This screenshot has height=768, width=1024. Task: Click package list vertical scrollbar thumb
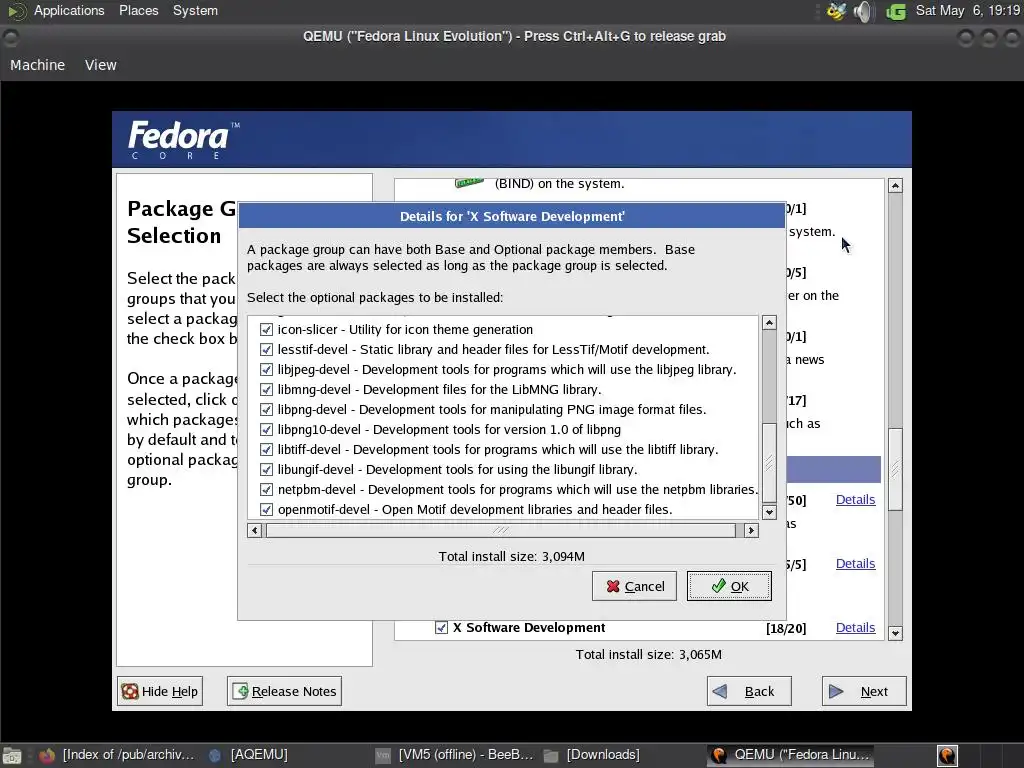tap(769, 462)
